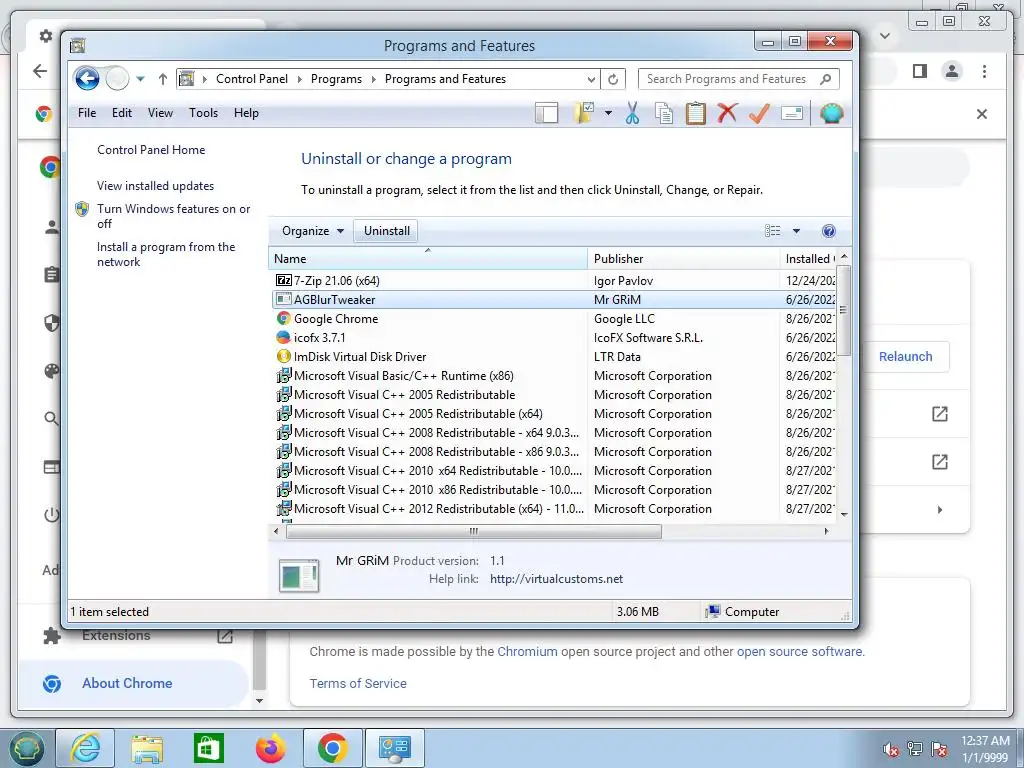Expand the breadcrumb arrow after Control Panel
Image resolution: width=1024 pixels, height=768 pixels.
click(x=299, y=79)
